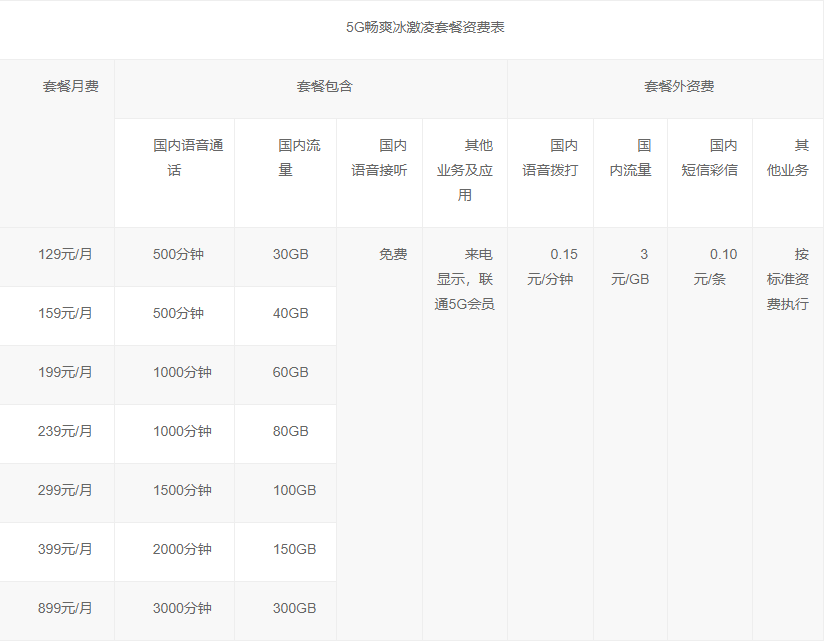The height and width of the screenshot is (642, 834).
Task: Select the 套餐月费 column header
Action: [x=70, y=87]
